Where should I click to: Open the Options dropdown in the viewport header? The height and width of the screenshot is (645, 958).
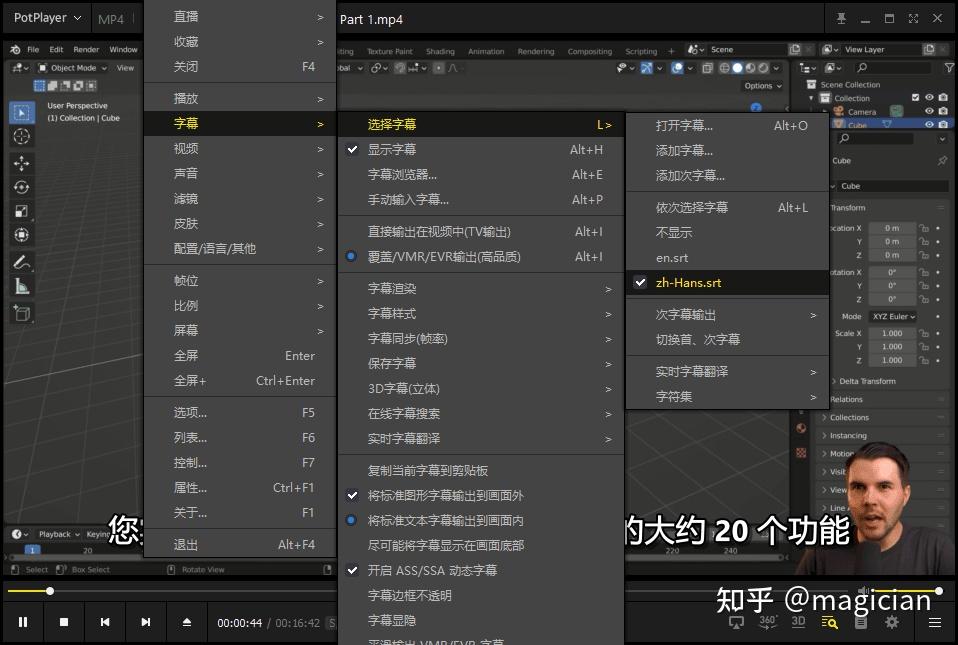[761, 86]
